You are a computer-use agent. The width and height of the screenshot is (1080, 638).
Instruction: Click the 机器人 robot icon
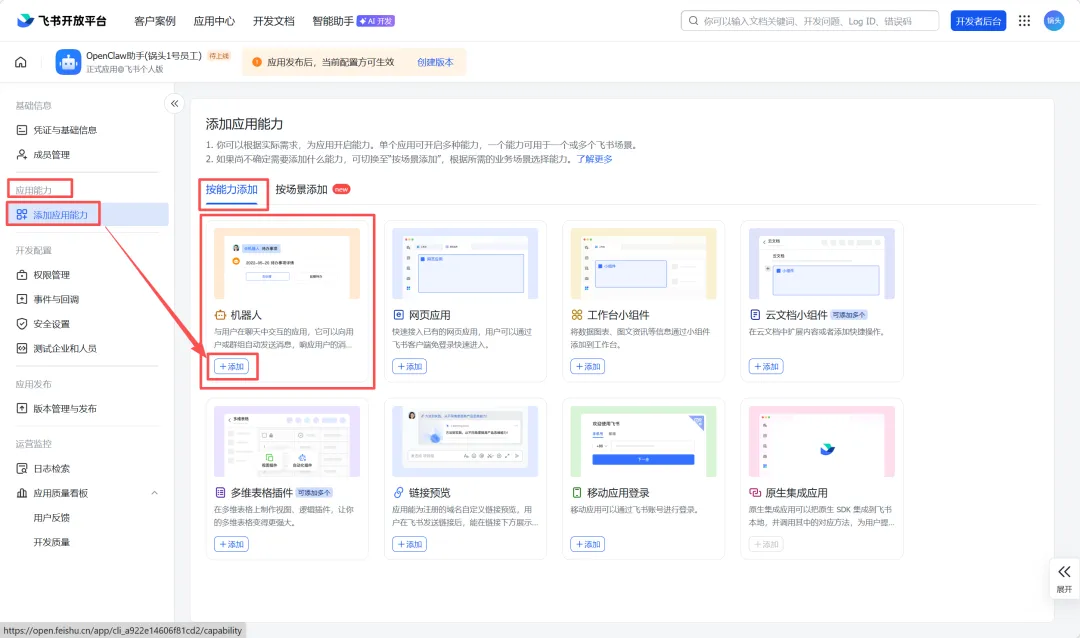(220, 315)
